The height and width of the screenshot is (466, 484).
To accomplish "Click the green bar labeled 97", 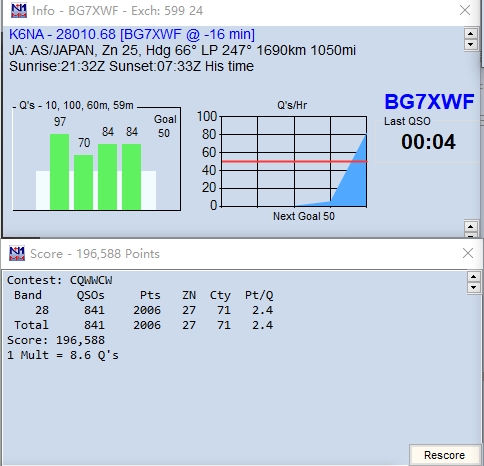I will pyautogui.click(x=60, y=172).
